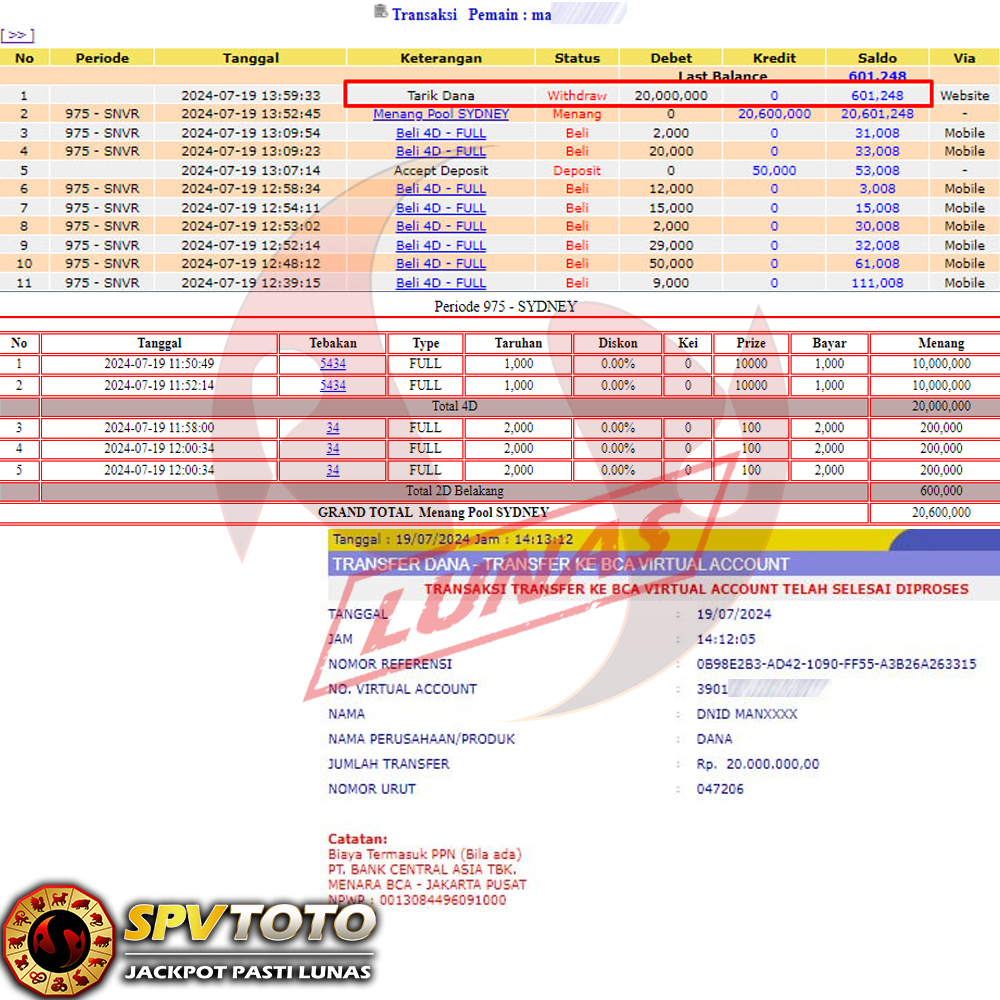Click Tebakan number 34 at 11:58:00
This screenshot has width=1000, height=1000.
(x=333, y=428)
